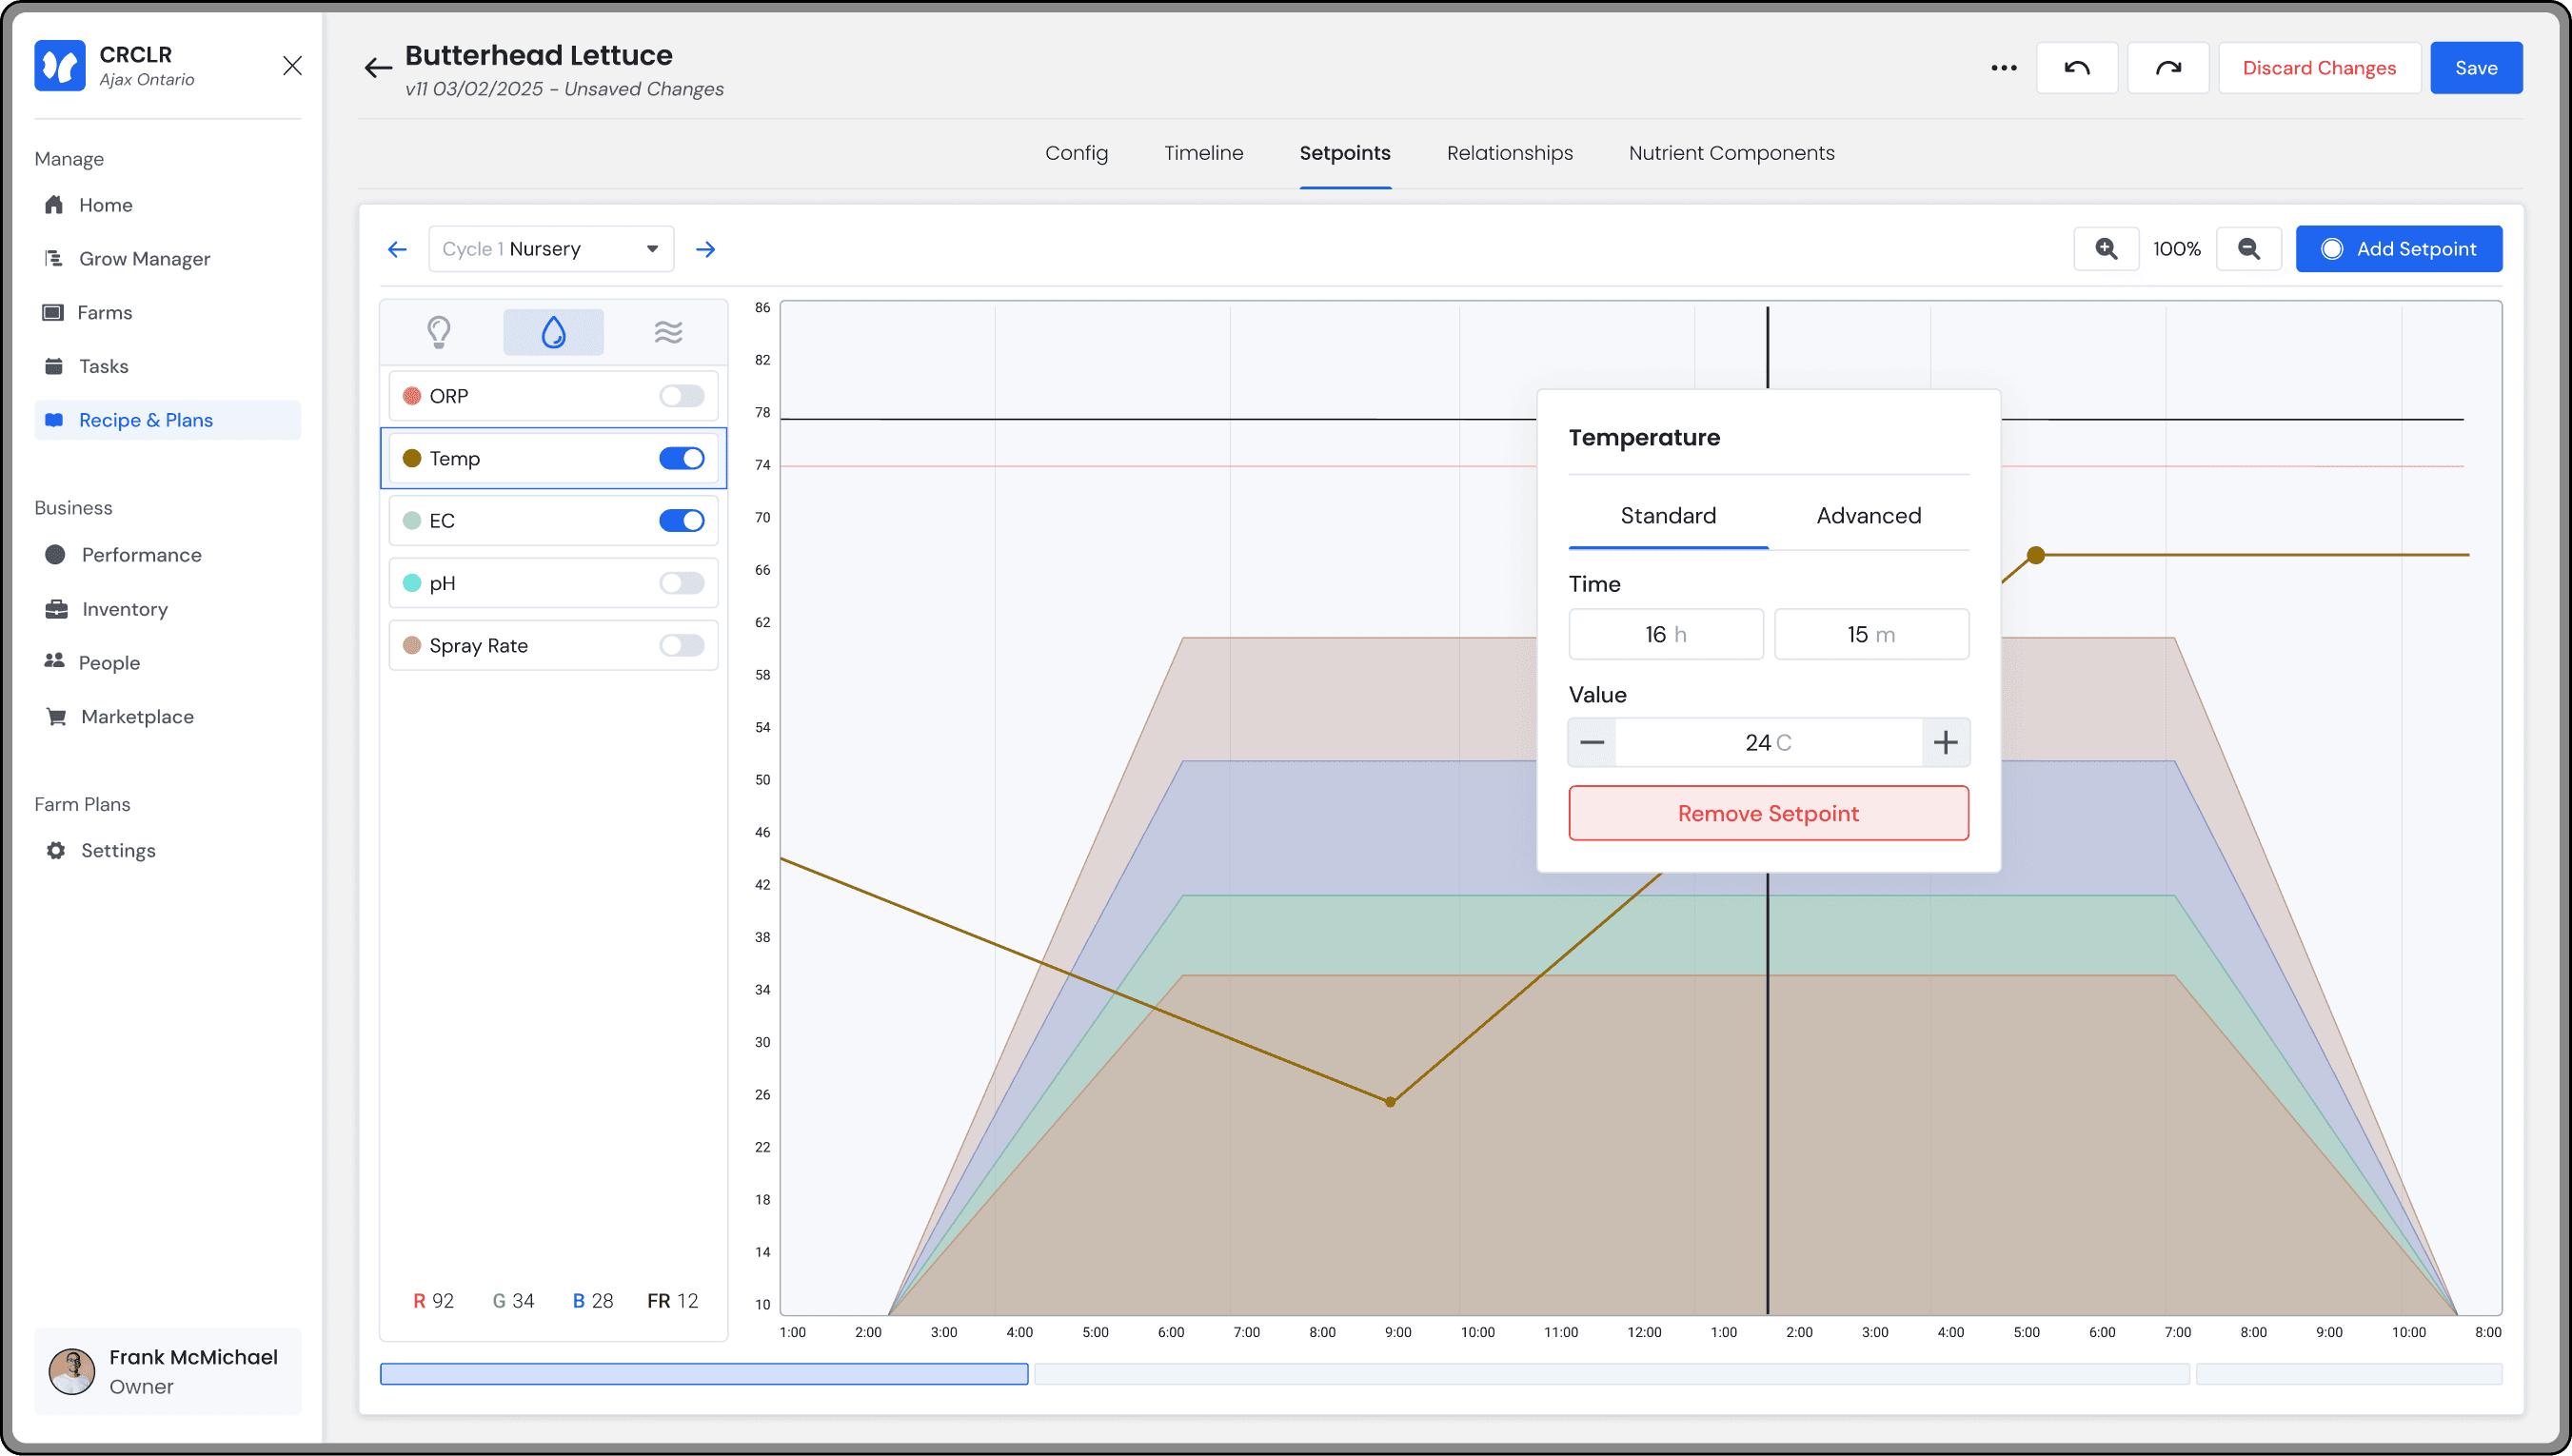Viewport: 2572px width, 1456px height.
Task: Decrease temperature value with minus button
Action: pos(1592,742)
